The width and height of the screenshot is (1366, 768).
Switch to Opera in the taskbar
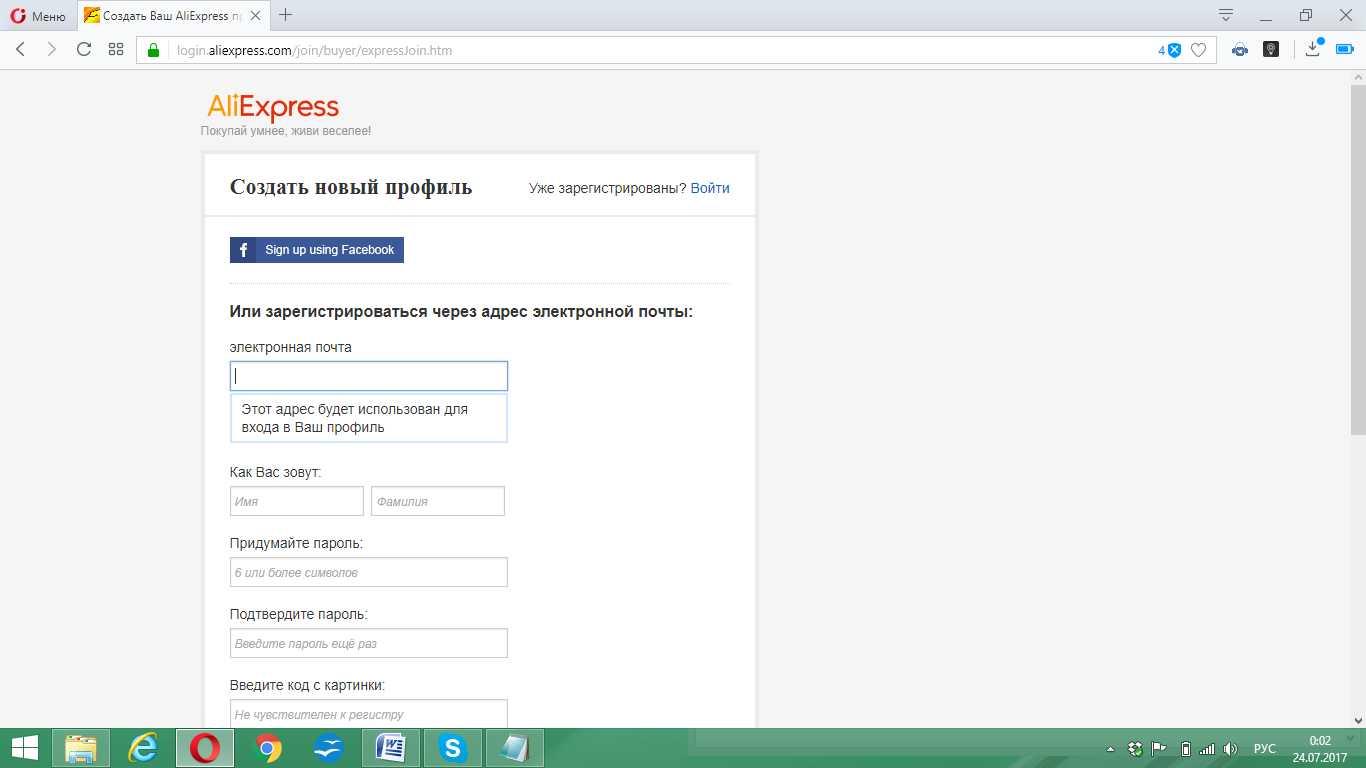[x=205, y=748]
